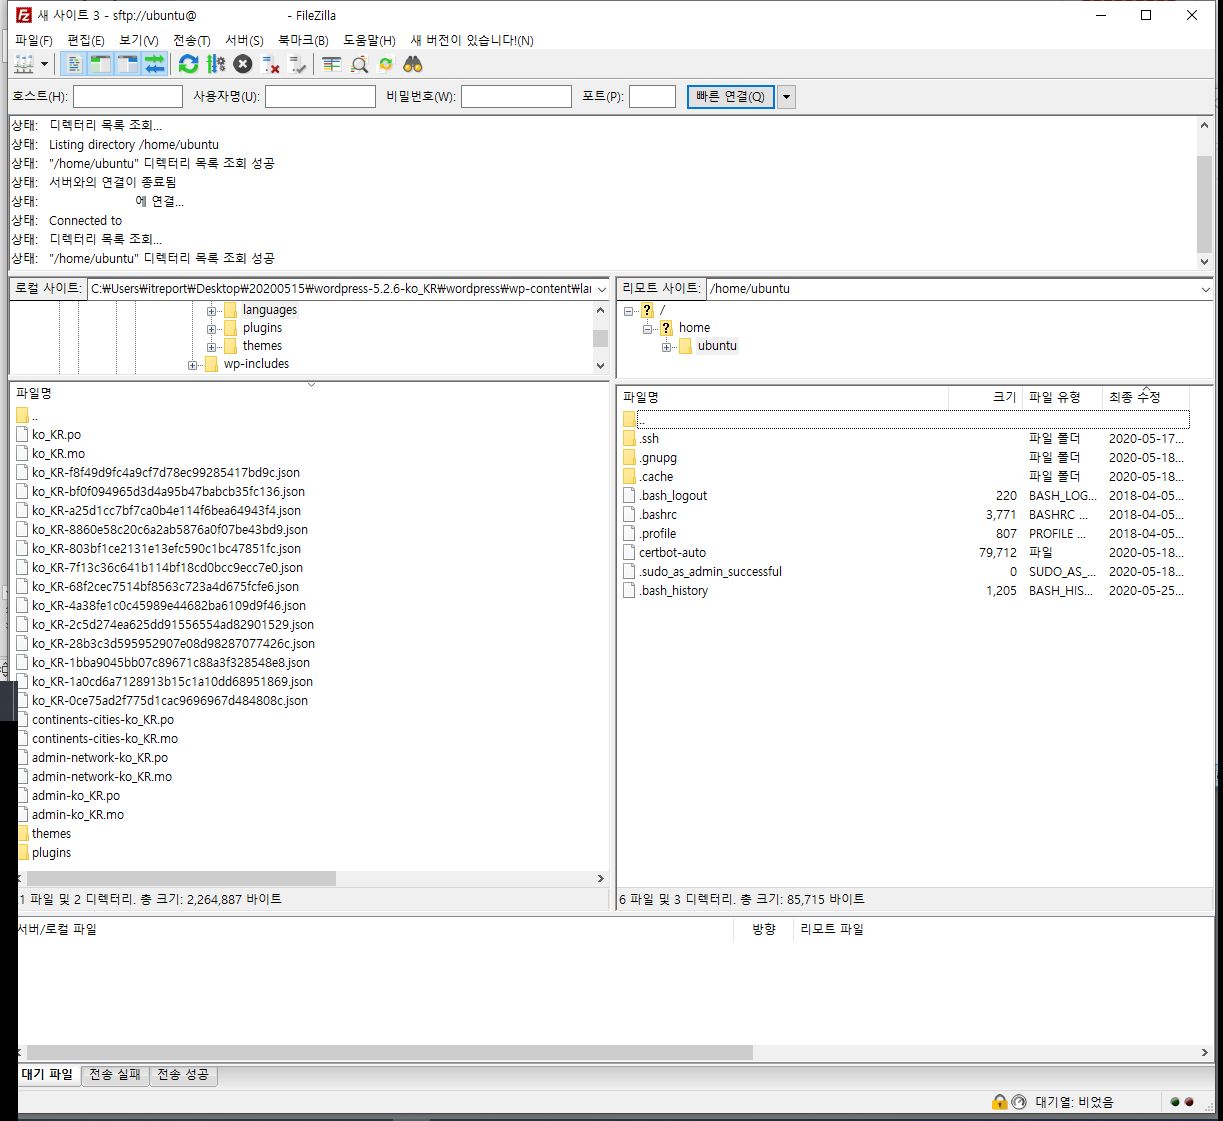Select the ubuntu folder in remote tree

click(717, 346)
